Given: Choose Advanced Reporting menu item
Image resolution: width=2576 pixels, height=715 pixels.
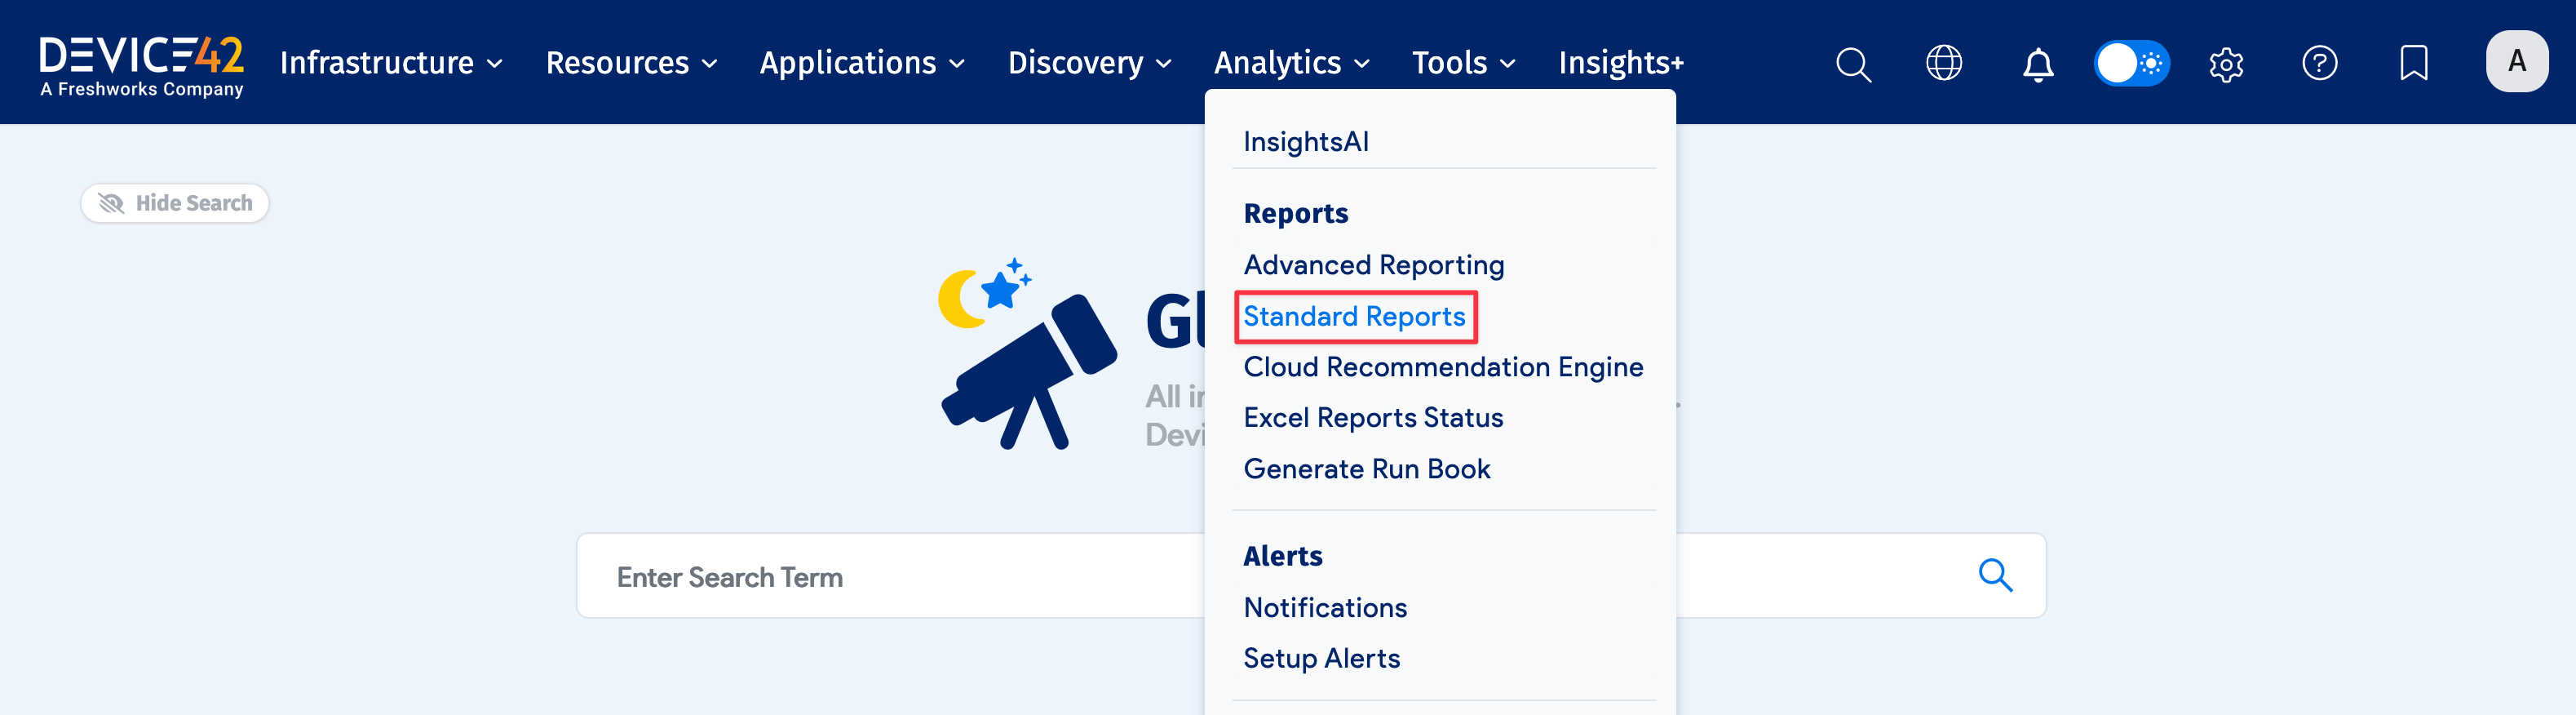Looking at the screenshot, I should pyautogui.click(x=1373, y=265).
